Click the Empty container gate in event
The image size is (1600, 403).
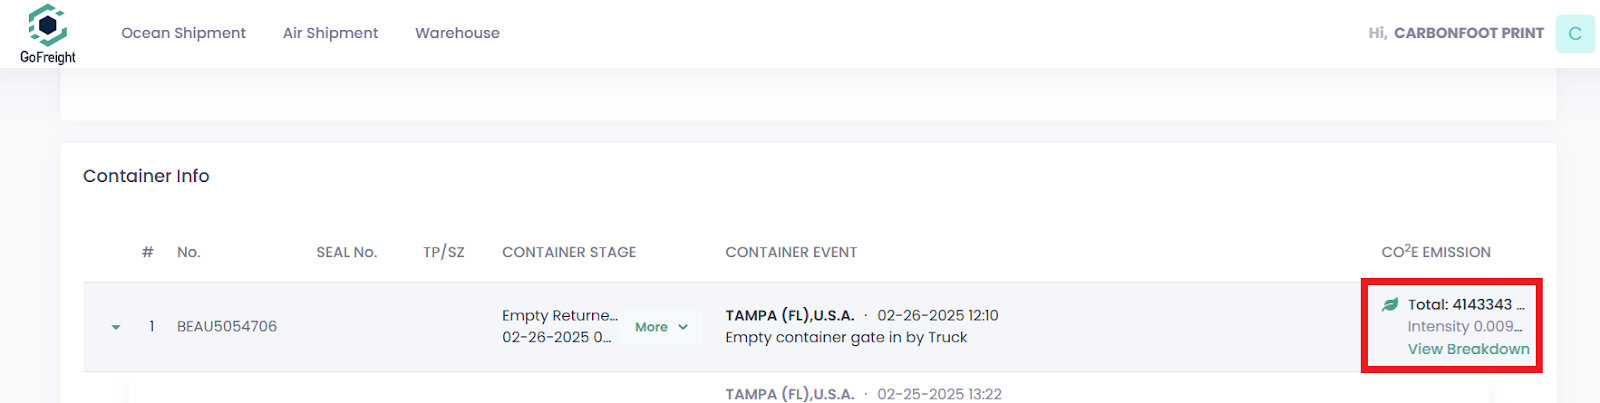point(846,338)
